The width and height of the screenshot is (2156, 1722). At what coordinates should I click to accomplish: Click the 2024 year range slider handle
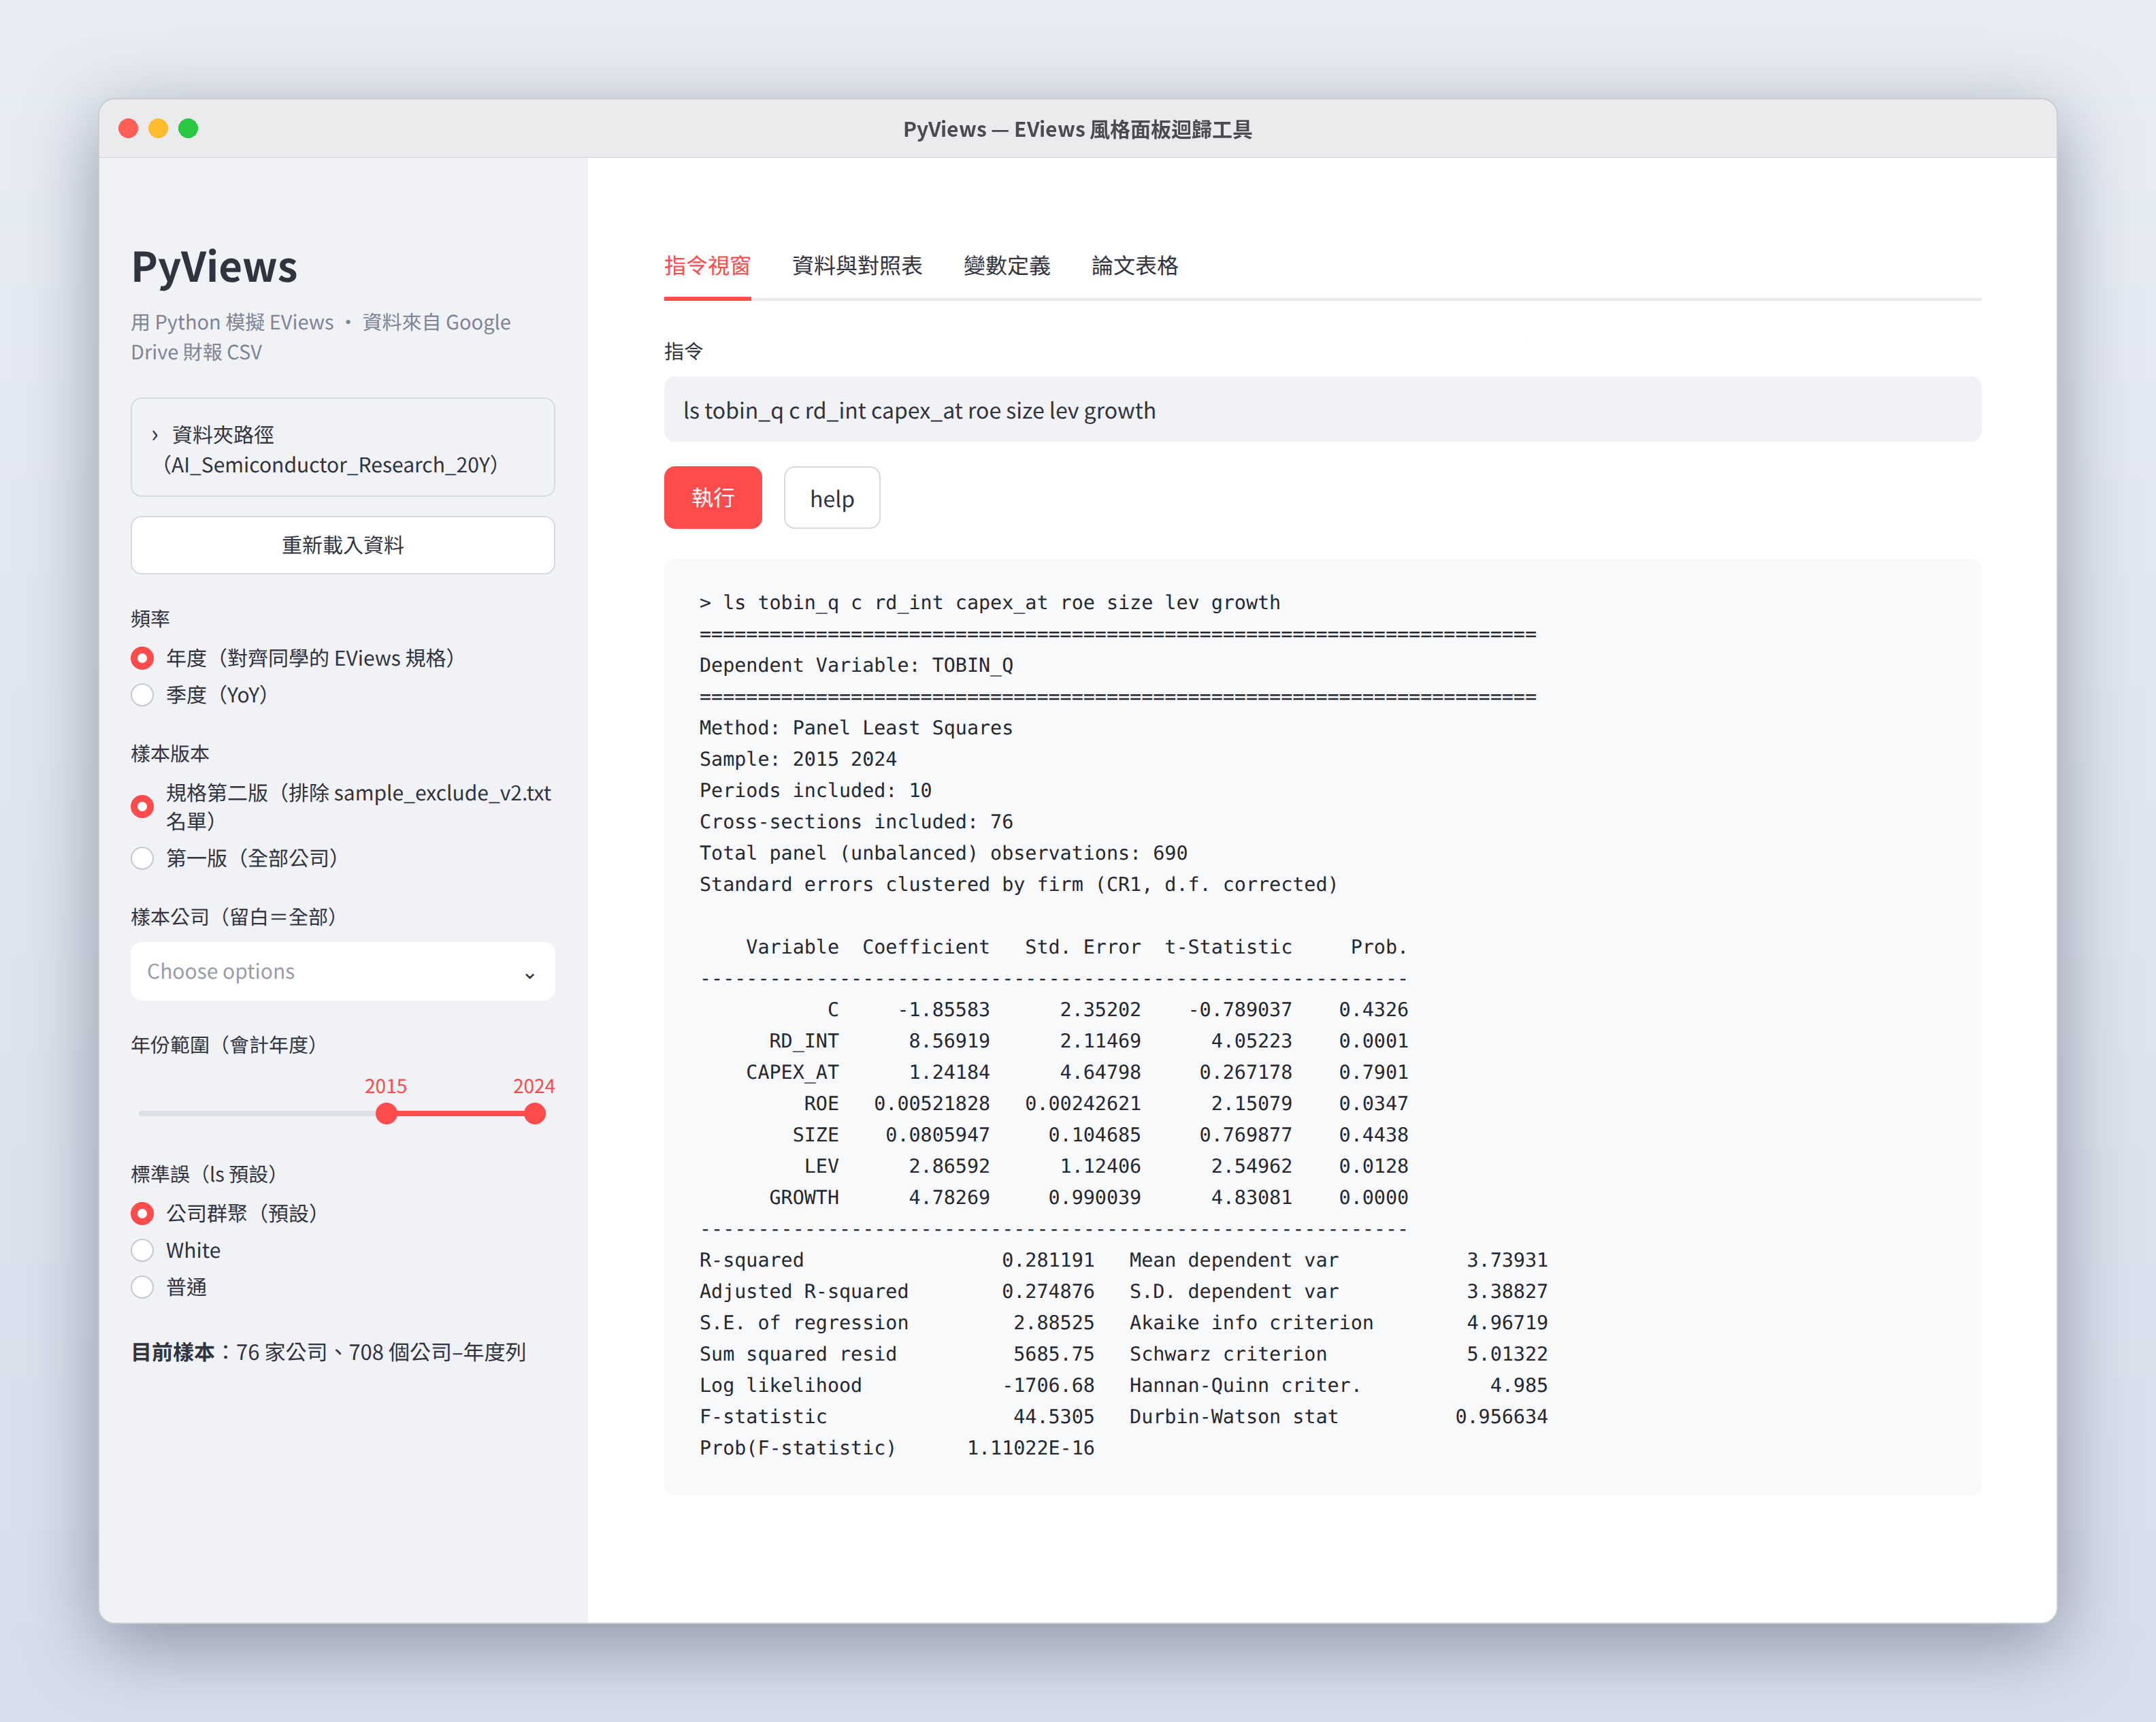535,1113
